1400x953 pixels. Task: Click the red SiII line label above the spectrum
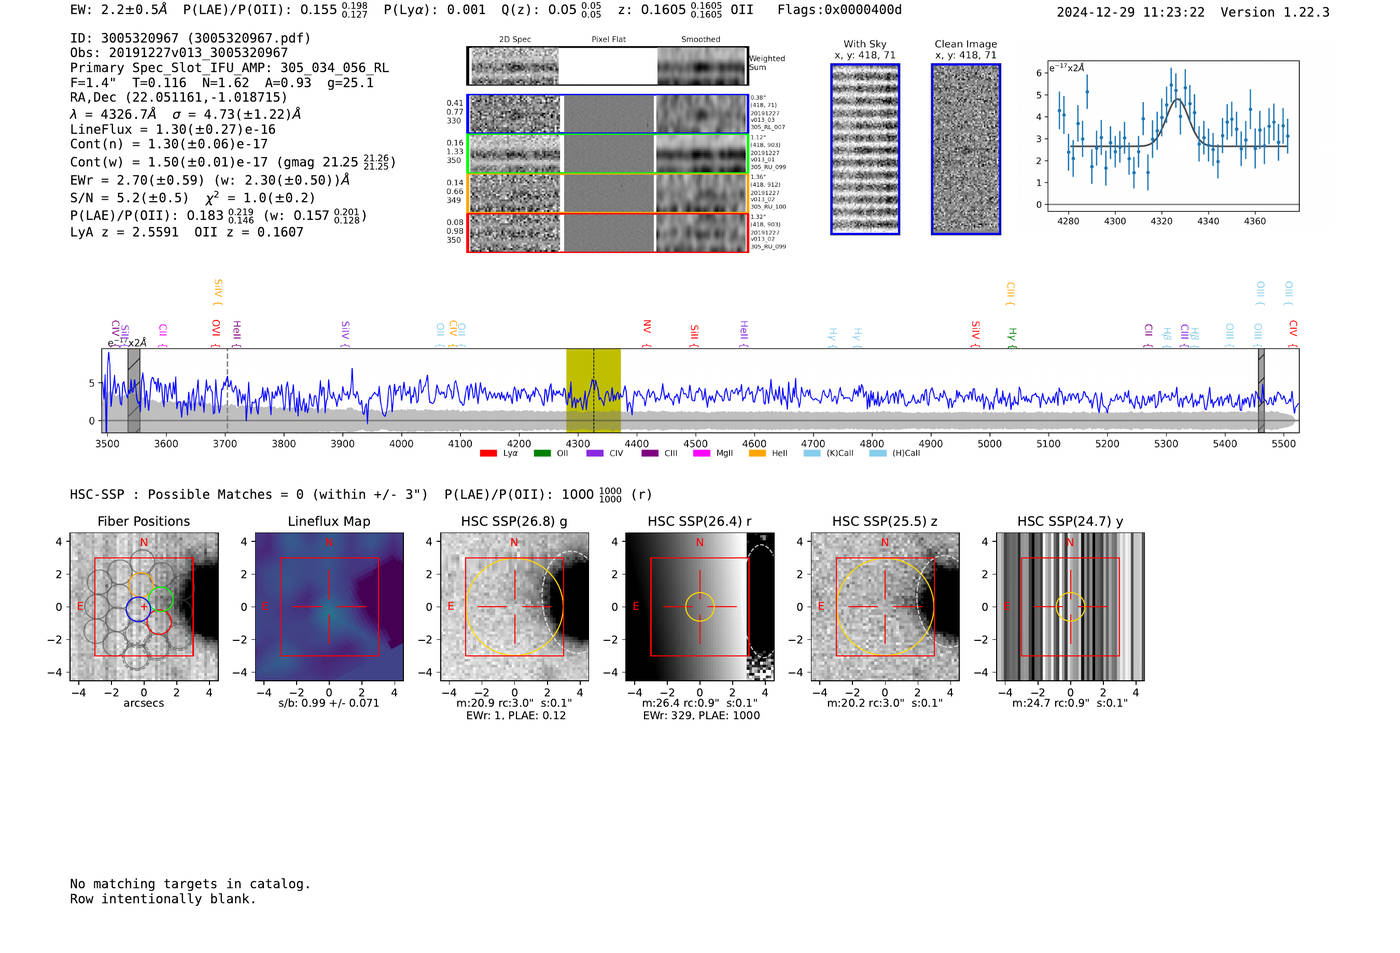[x=694, y=334]
